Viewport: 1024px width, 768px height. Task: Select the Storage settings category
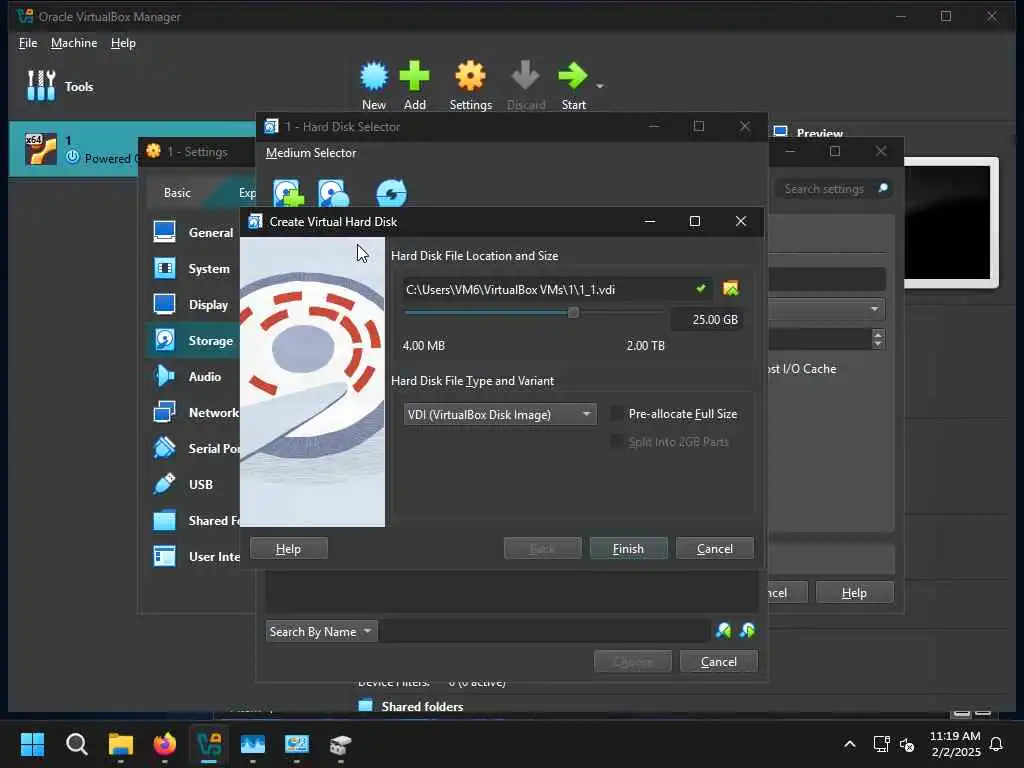pyautogui.click(x=193, y=340)
